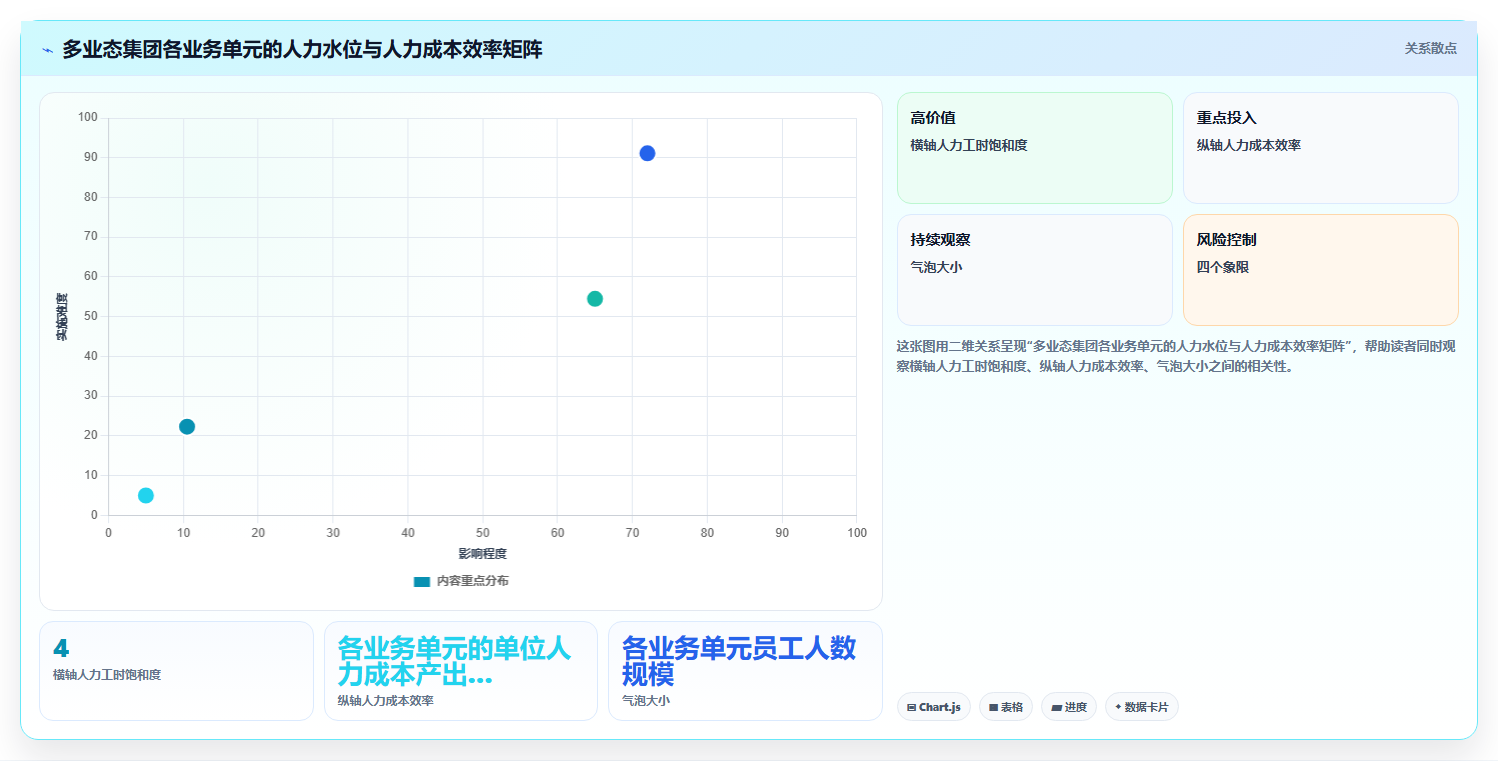Click the 关系散点 label in the header

pos(1430,48)
